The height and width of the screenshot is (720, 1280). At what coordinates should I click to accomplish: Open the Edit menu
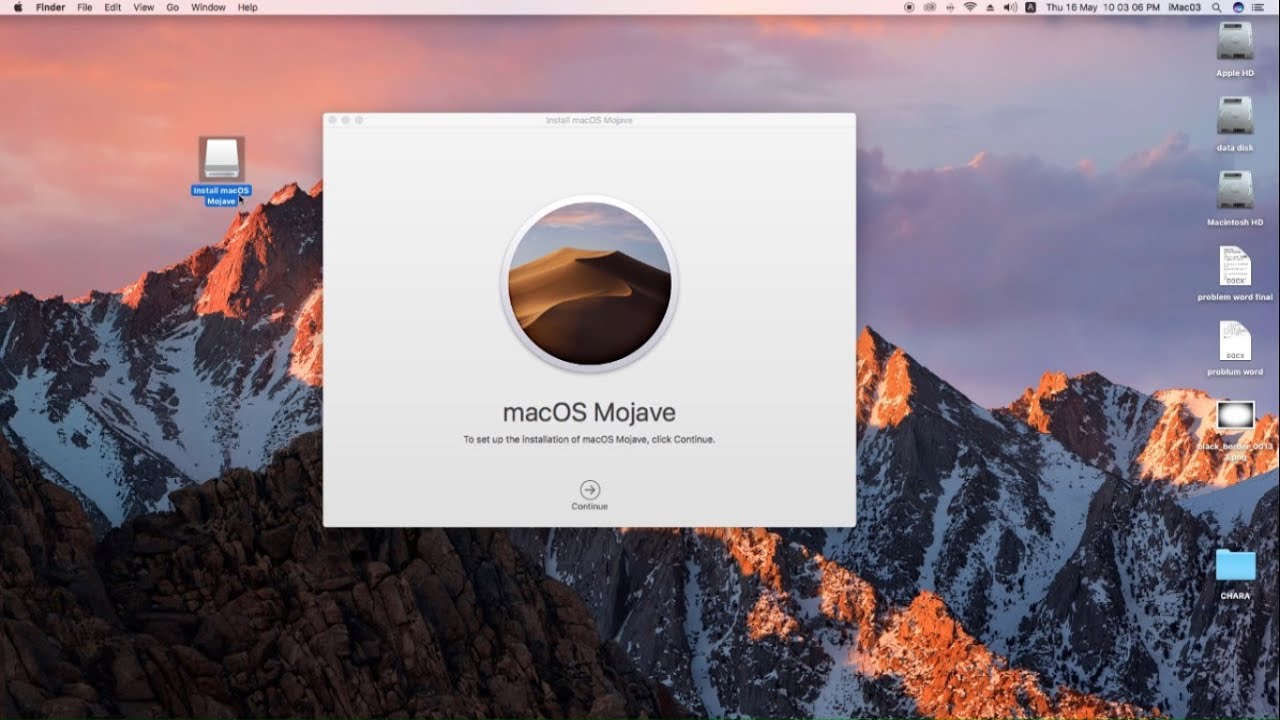click(x=113, y=7)
